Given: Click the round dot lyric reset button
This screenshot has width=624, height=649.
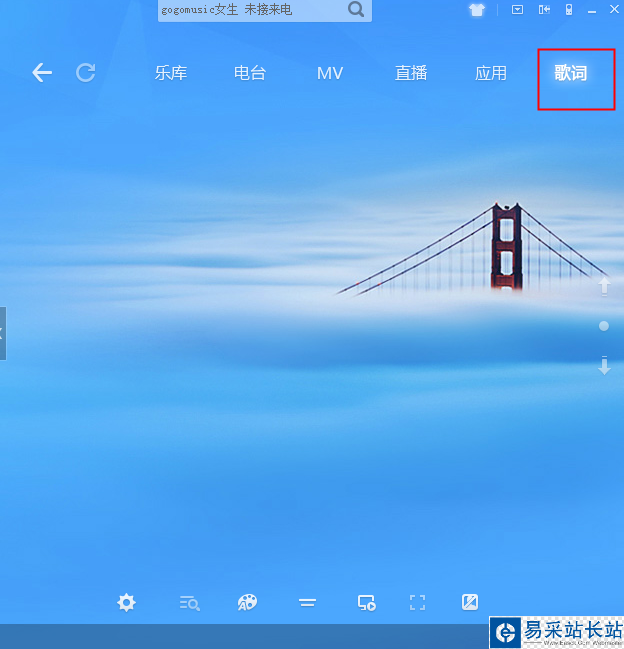Looking at the screenshot, I should coord(604,326).
